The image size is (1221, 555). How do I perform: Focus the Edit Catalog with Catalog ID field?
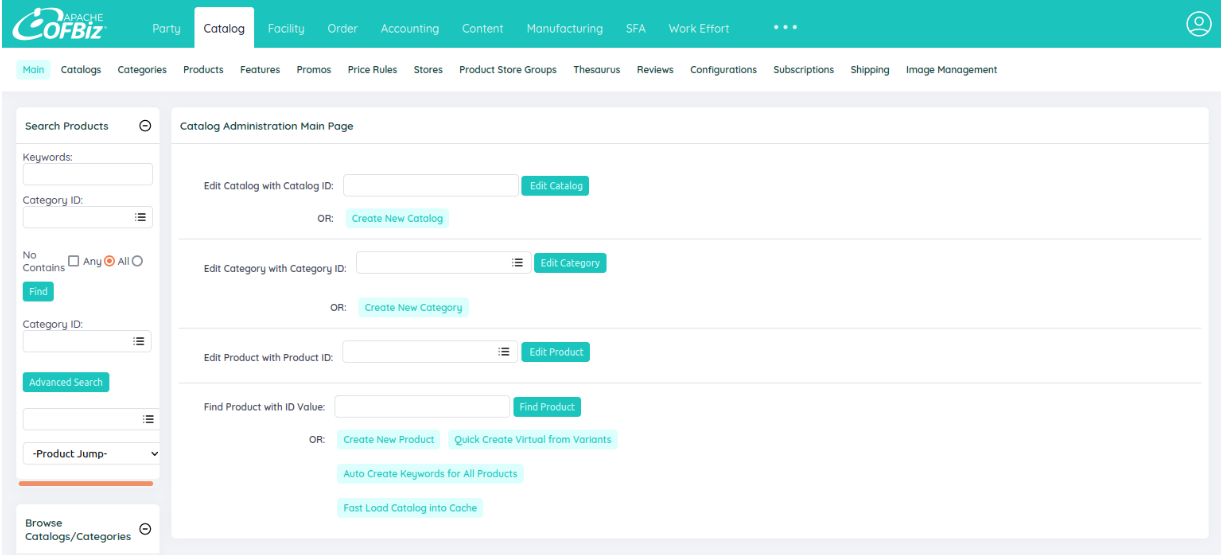coord(431,186)
